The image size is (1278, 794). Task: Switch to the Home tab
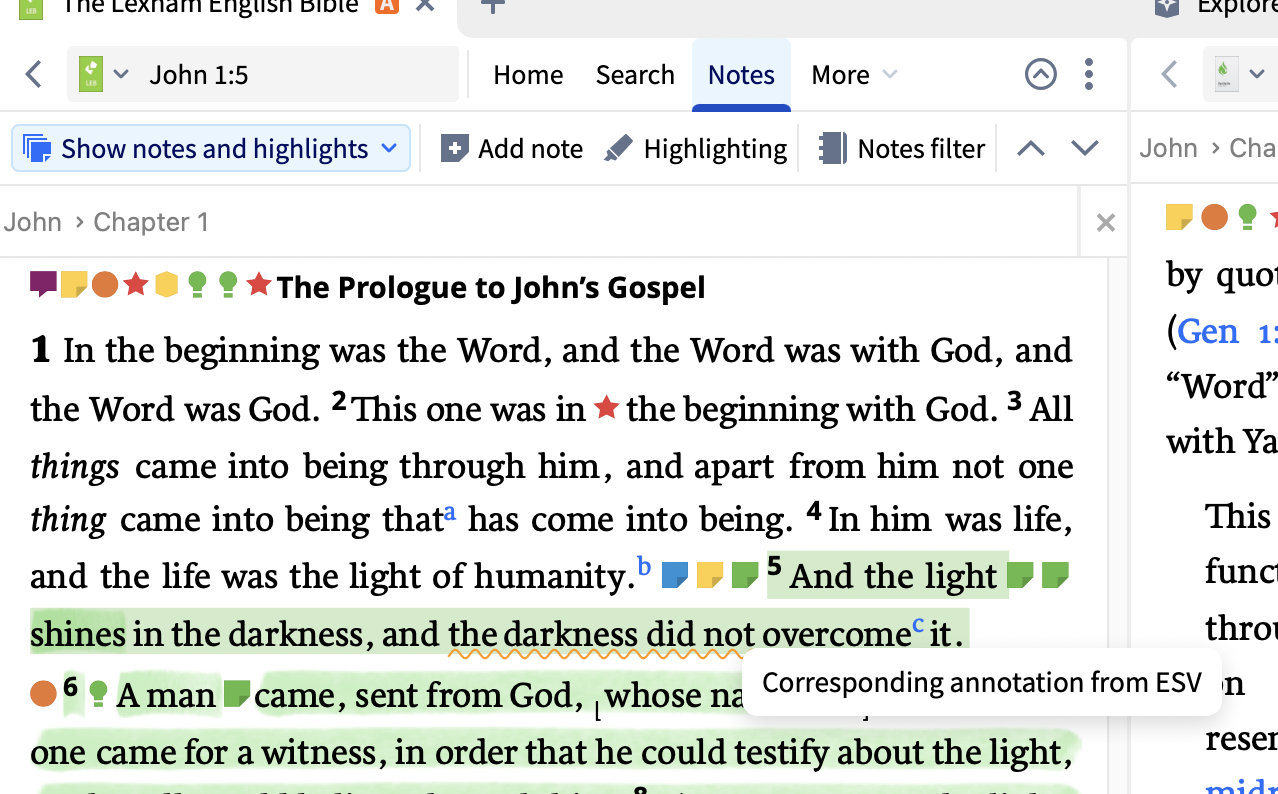[528, 74]
